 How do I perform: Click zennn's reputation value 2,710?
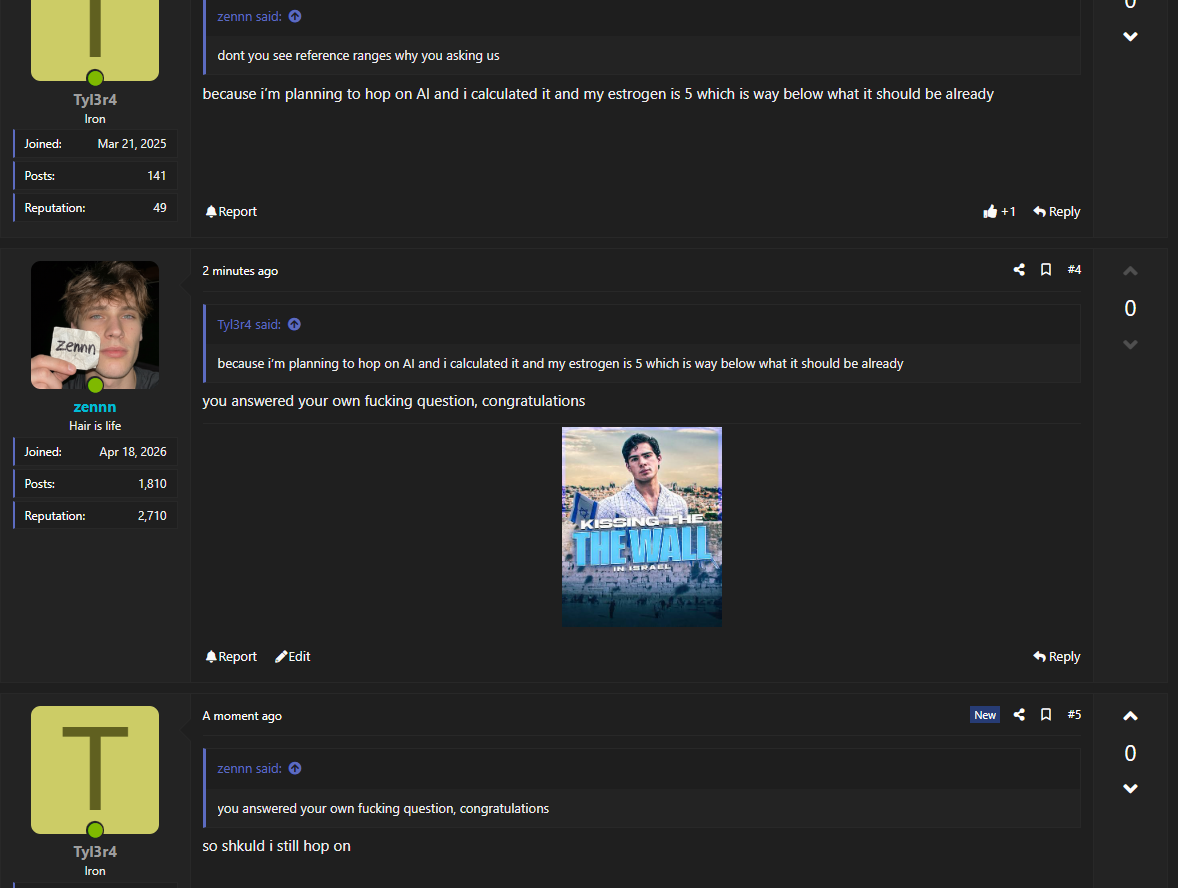click(152, 516)
